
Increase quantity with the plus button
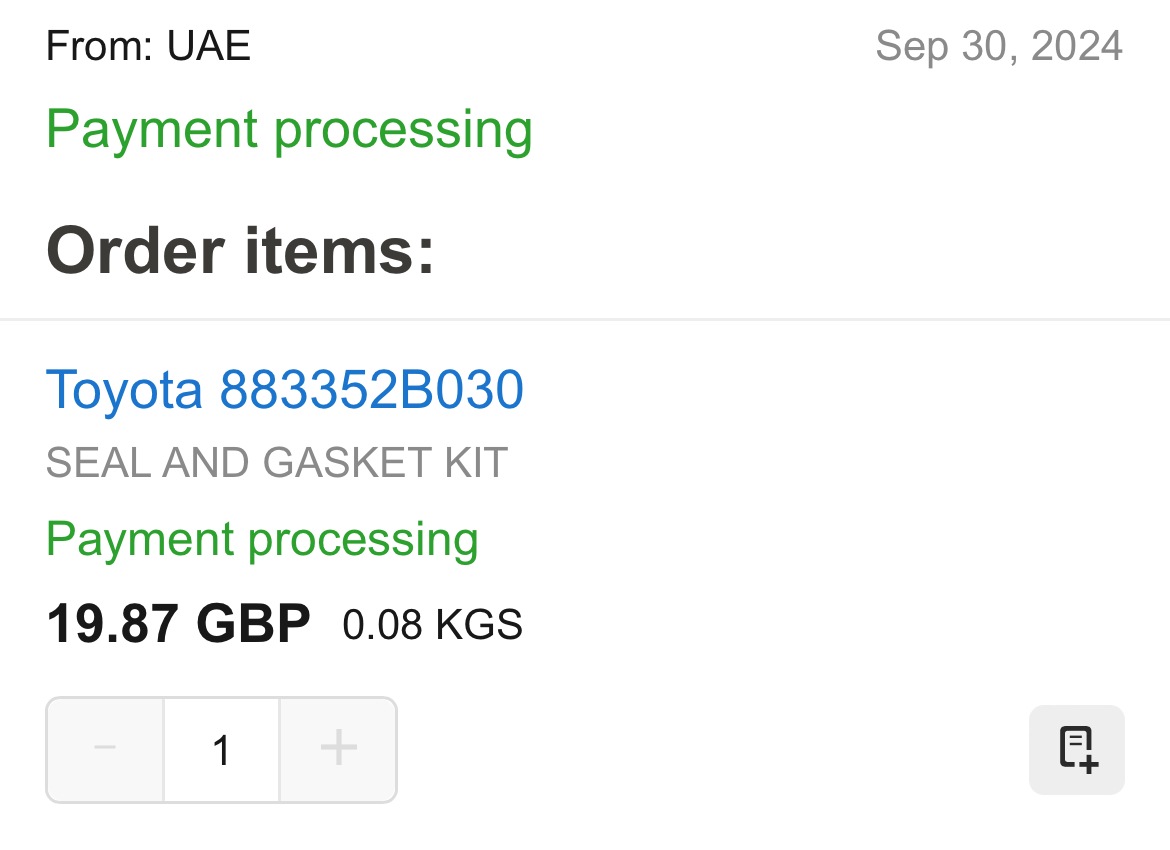[x=339, y=749]
